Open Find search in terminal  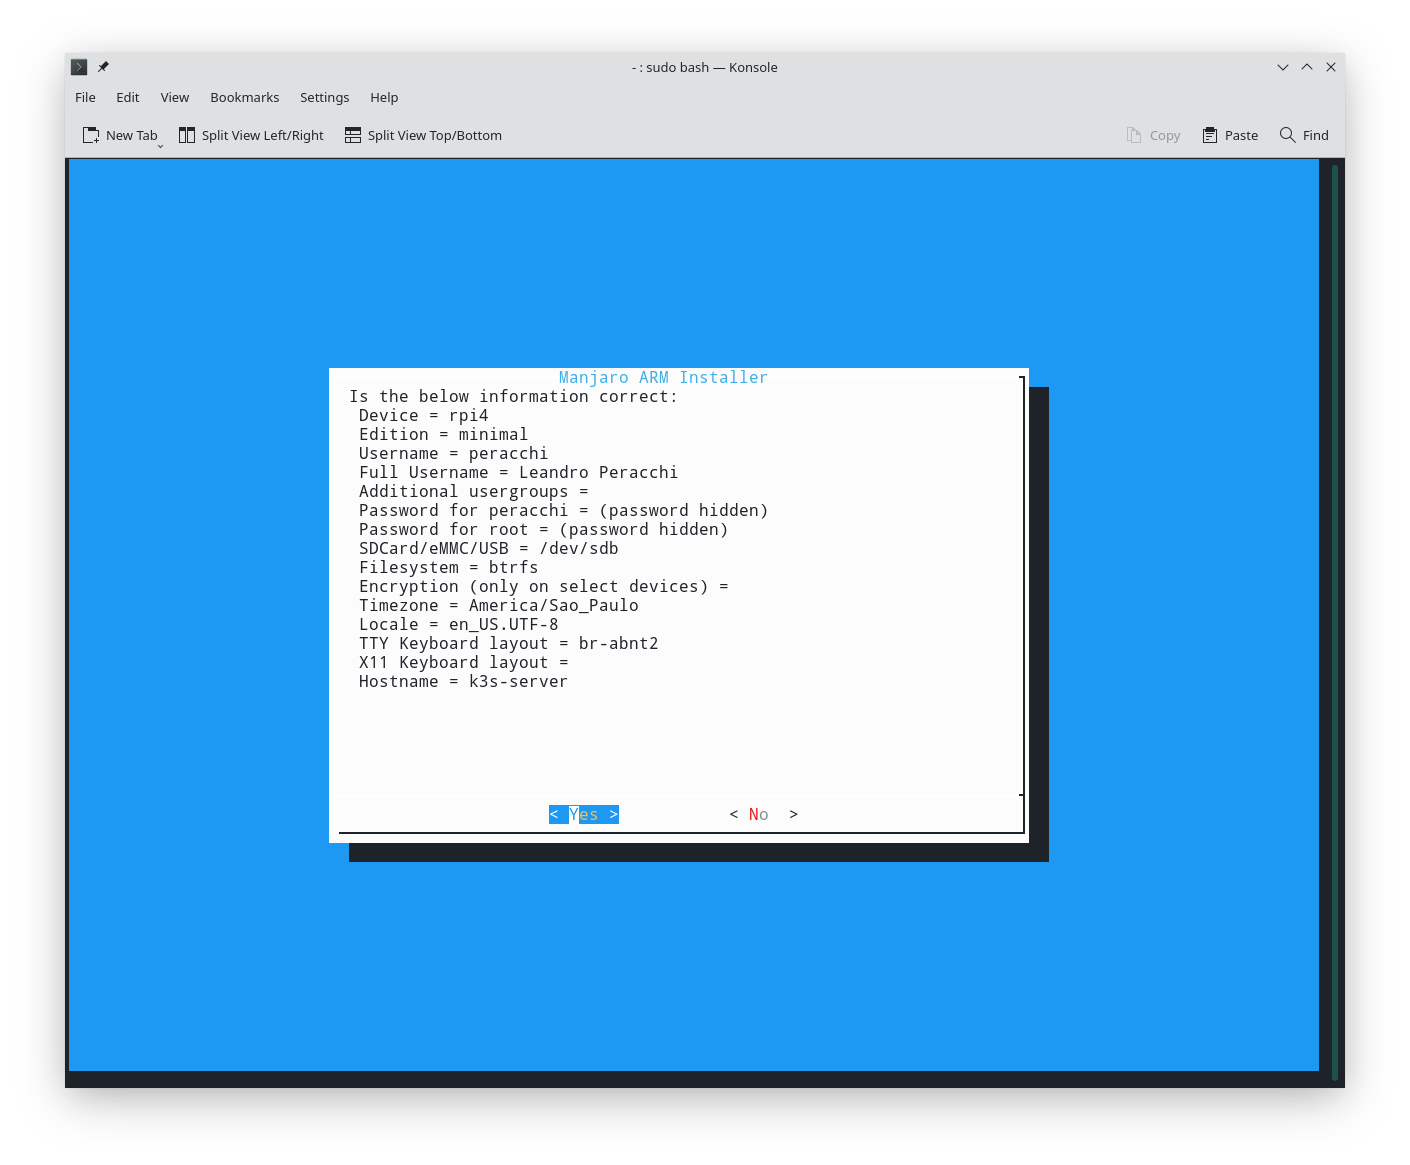coord(1304,135)
